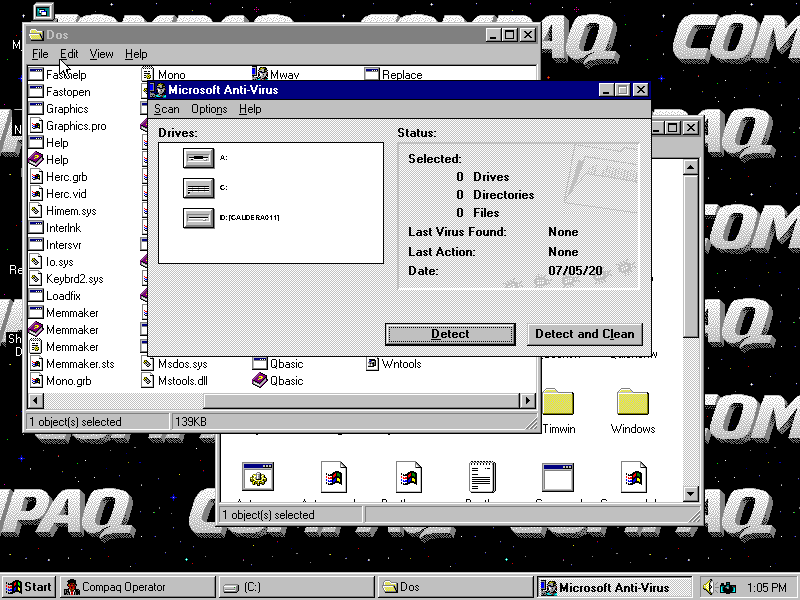The image size is (800, 600).
Task: Select the Qbasic program with window icon
Action: (x=260, y=364)
